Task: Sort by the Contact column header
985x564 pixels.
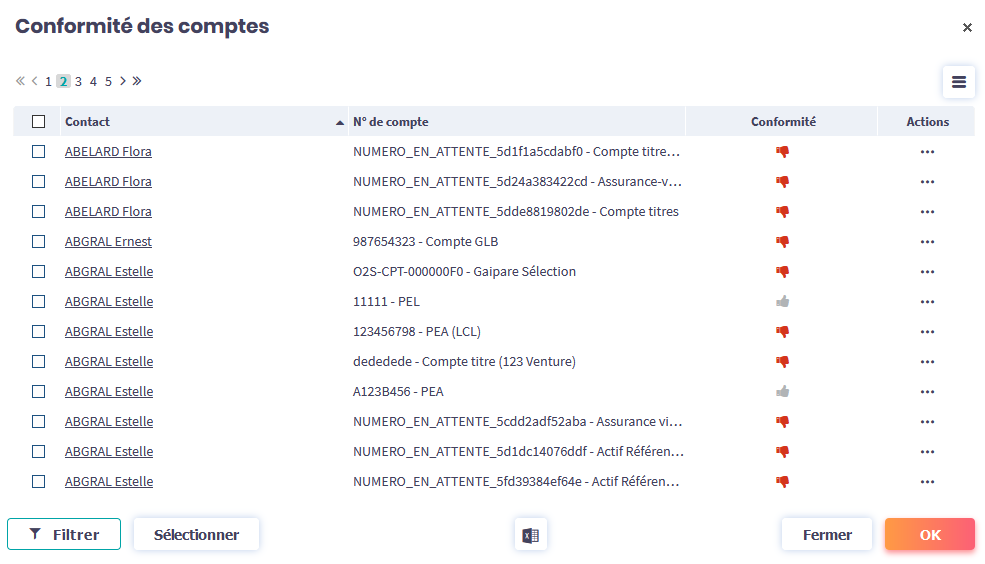Action: pos(88,122)
